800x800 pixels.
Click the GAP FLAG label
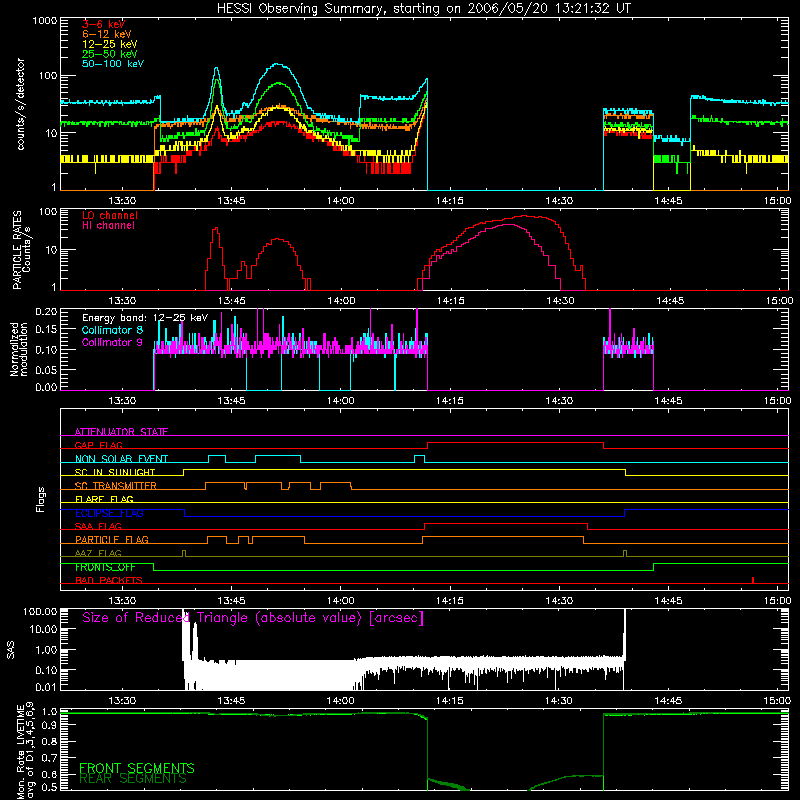pyautogui.click(x=98, y=445)
